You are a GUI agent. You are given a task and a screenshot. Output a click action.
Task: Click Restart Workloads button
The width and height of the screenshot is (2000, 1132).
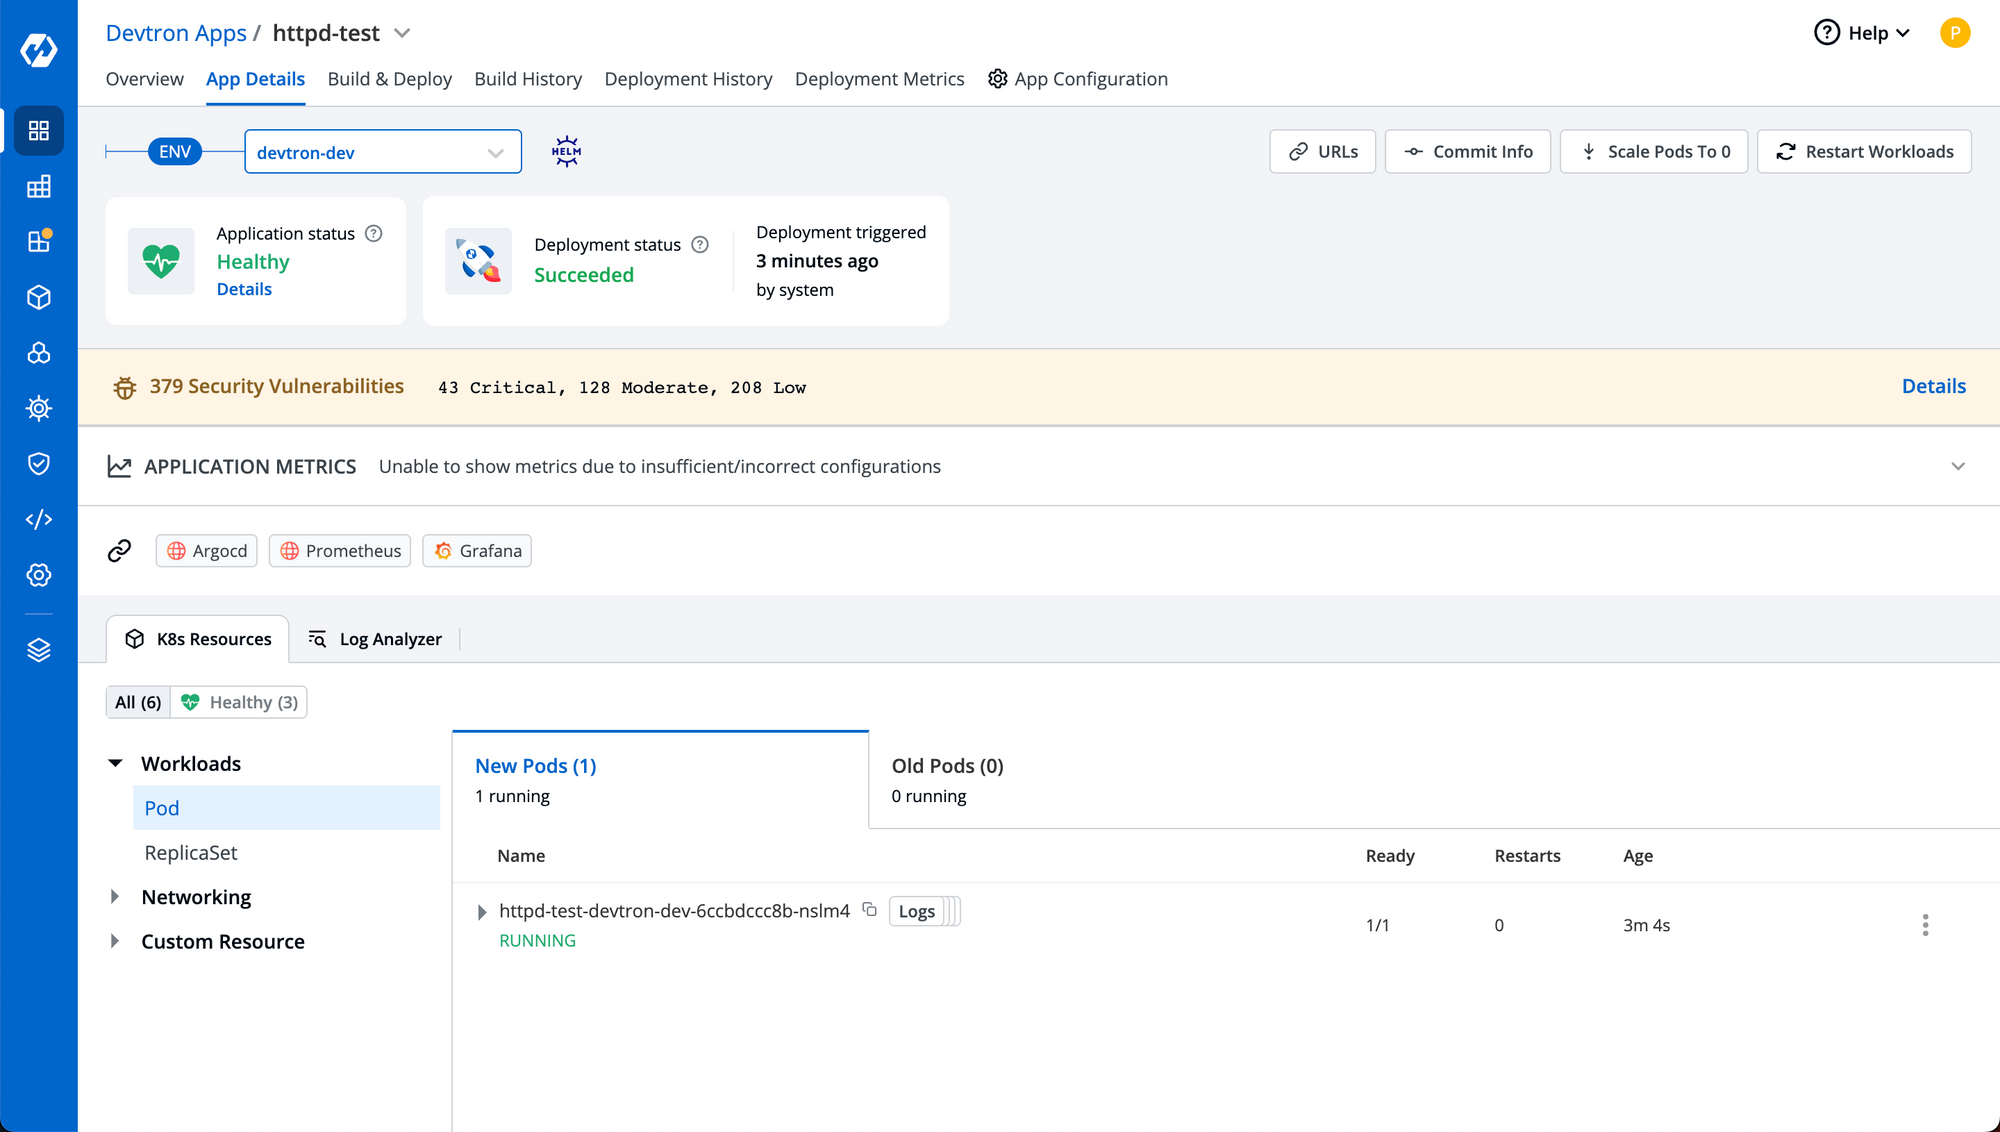(1865, 151)
